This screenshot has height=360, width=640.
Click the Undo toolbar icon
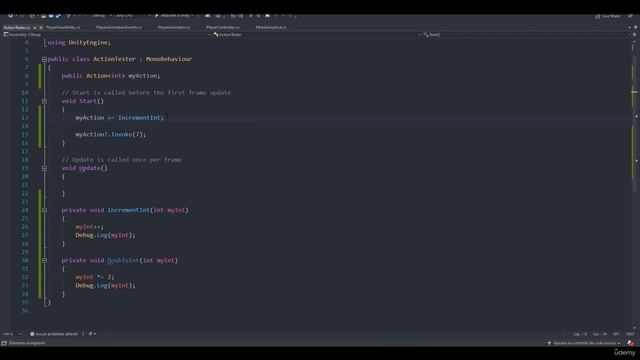69,16
